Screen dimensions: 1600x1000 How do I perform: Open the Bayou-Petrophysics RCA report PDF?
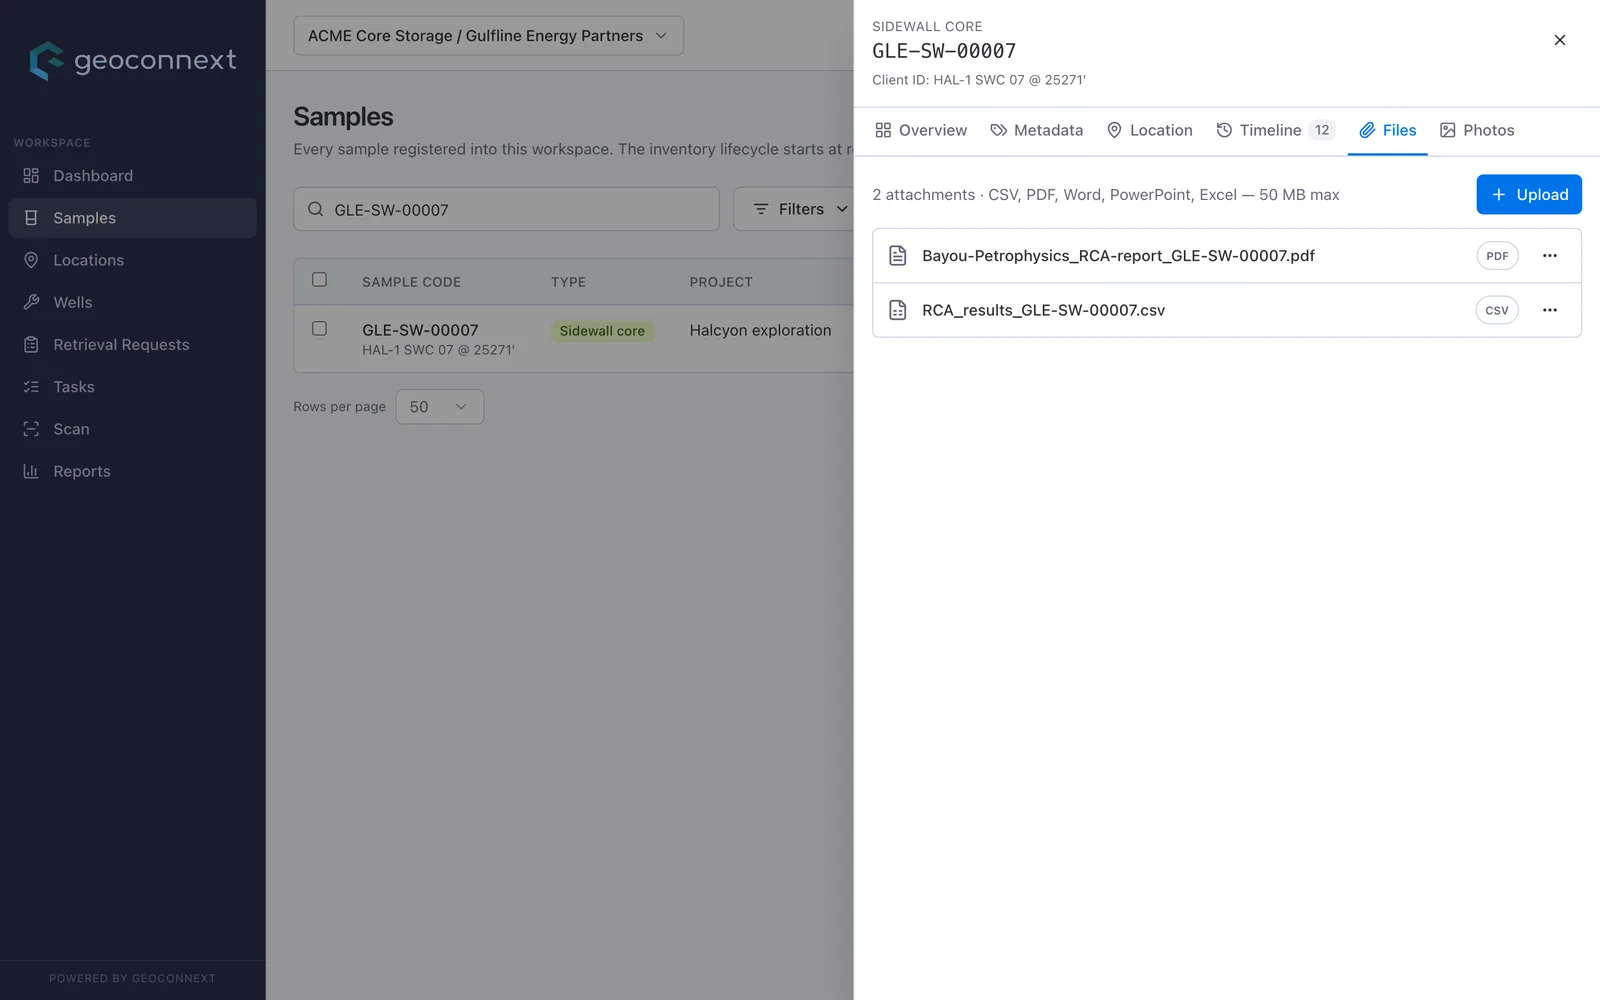pos(1118,256)
